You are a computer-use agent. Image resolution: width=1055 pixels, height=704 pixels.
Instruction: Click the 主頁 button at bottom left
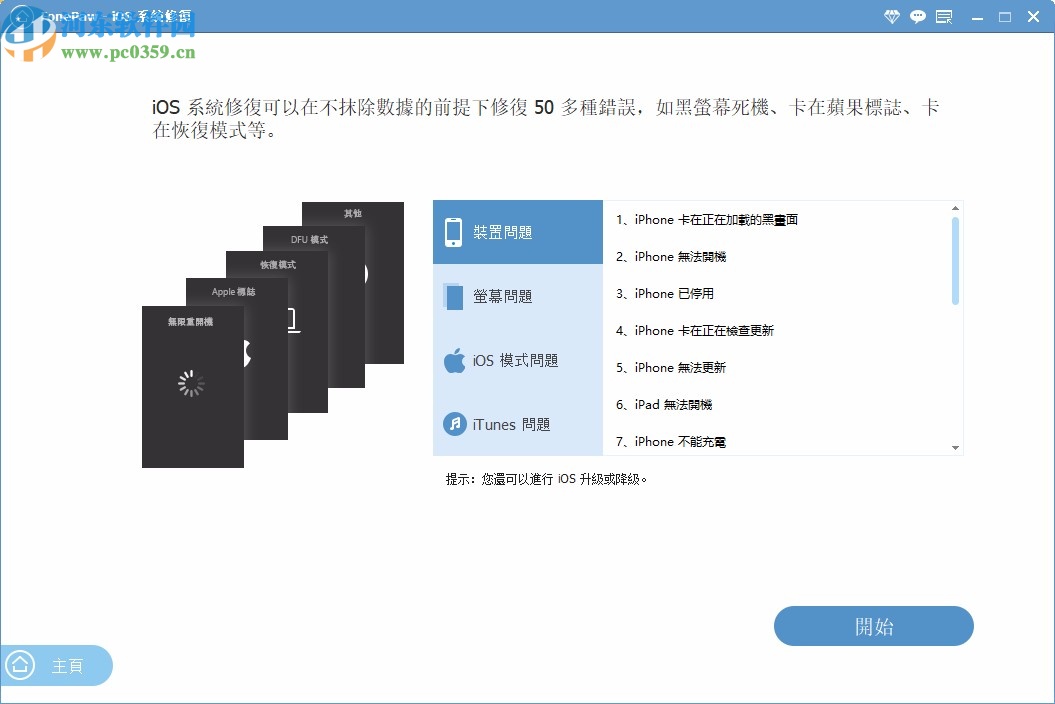pyautogui.click(x=57, y=665)
